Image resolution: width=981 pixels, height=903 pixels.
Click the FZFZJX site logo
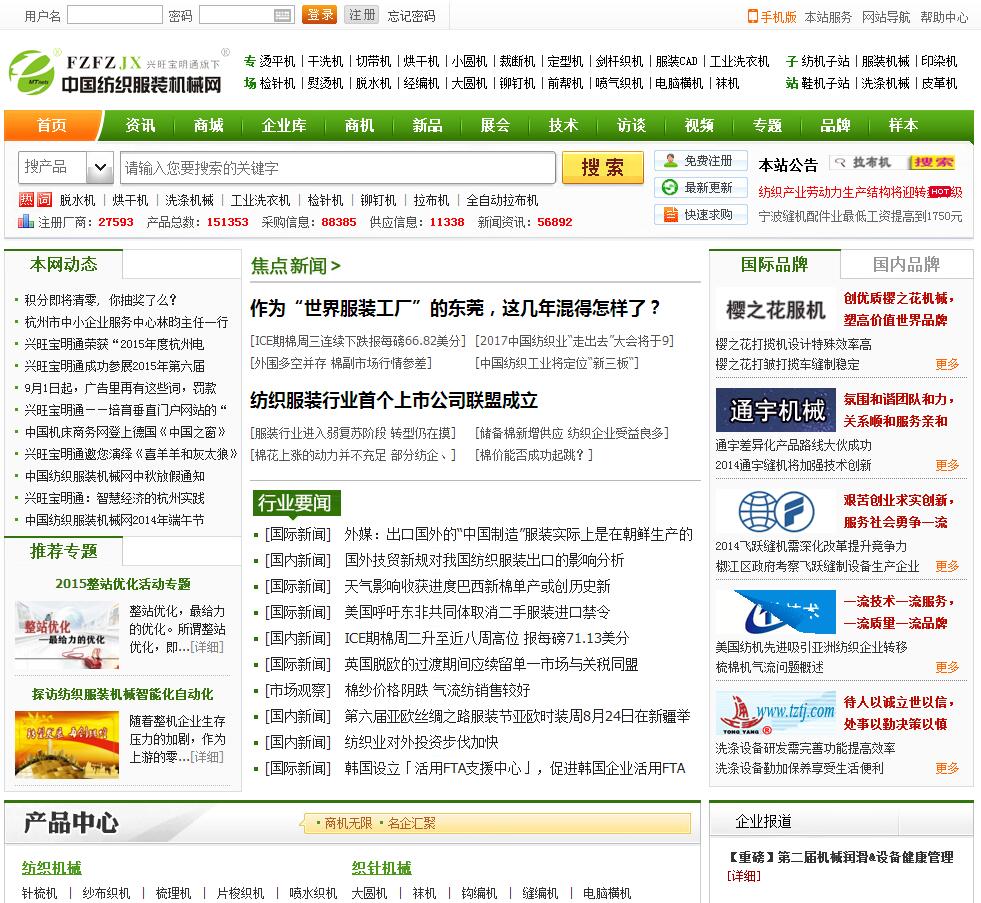116,72
